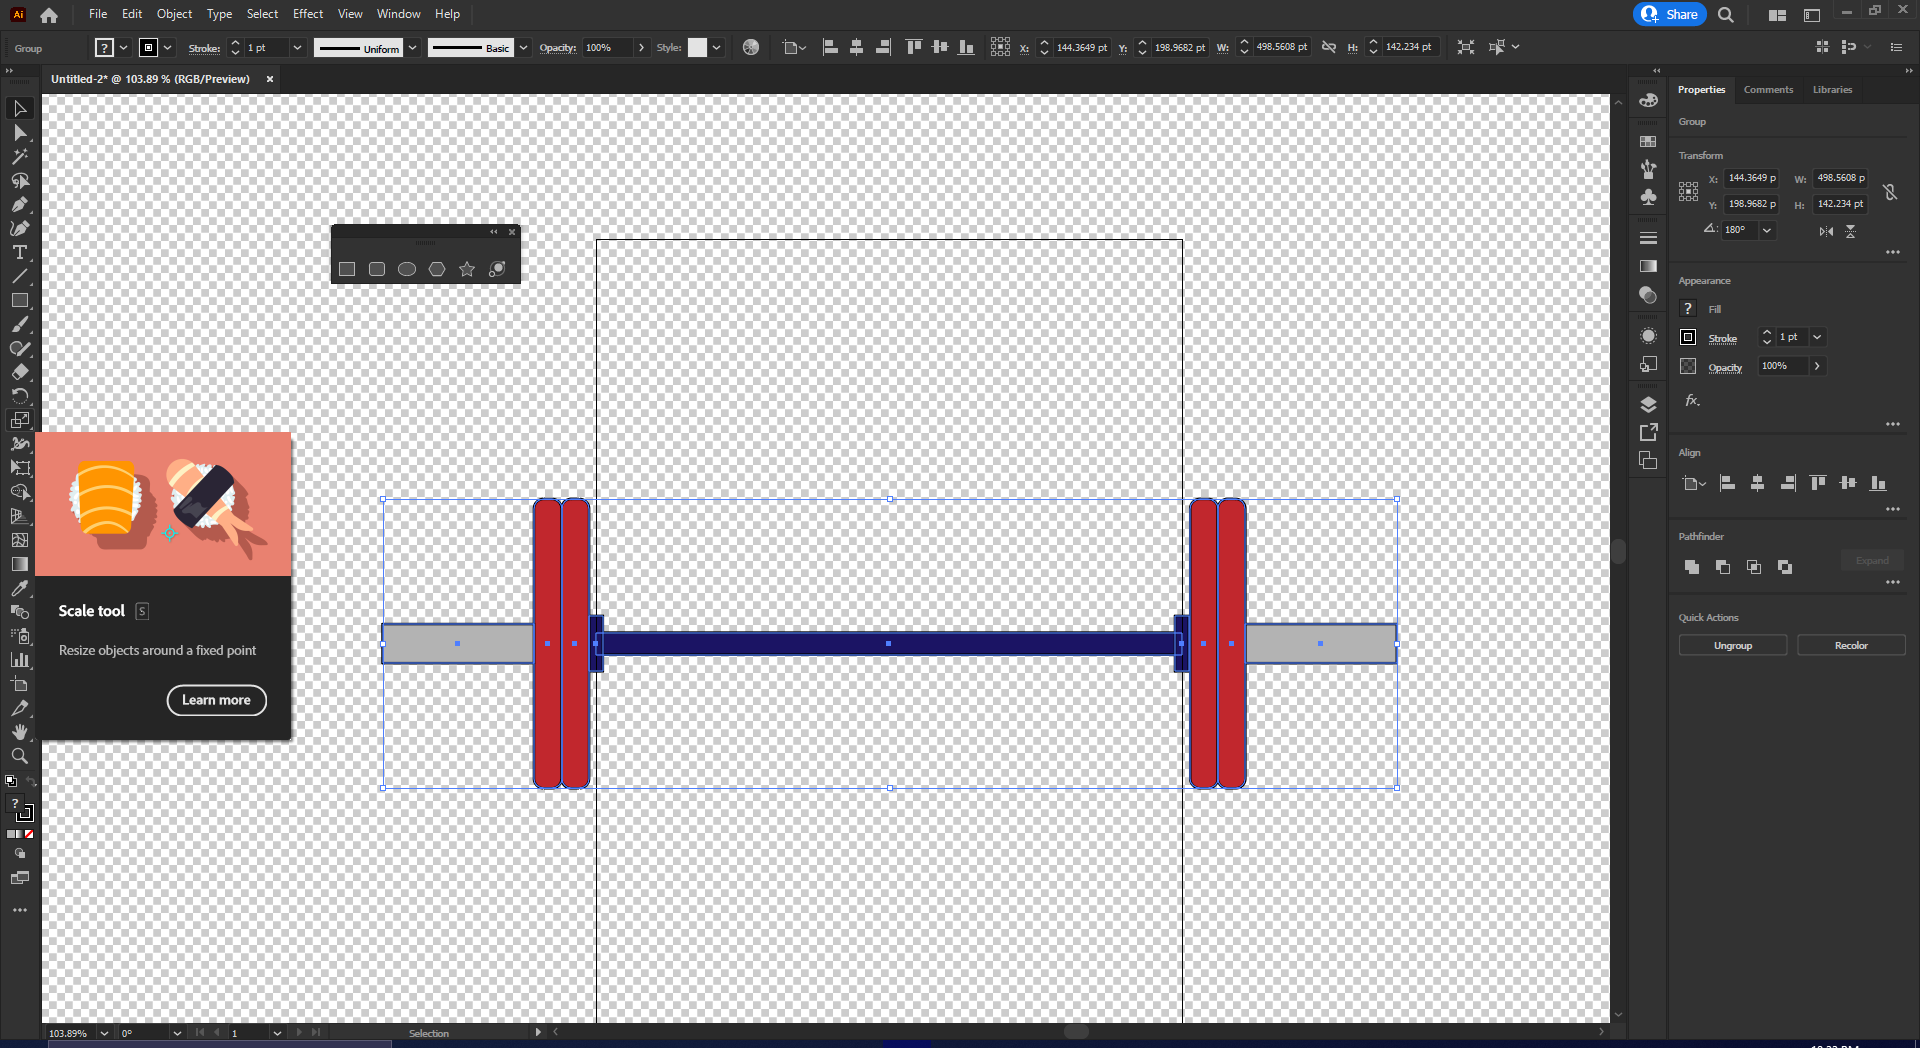Select the Rotate tool
This screenshot has width=1920, height=1048.
coord(20,396)
